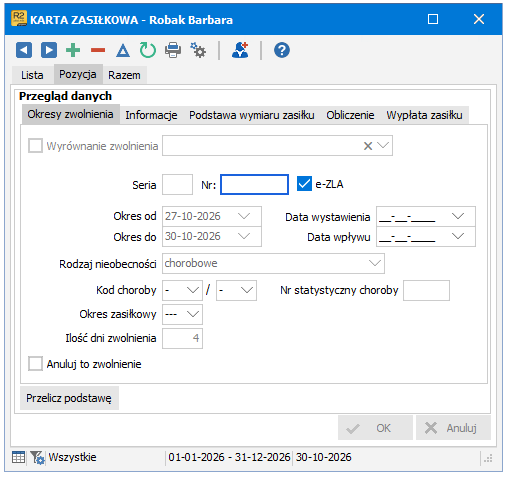The width and height of the screenshot is (507, 477).
Task: Click the Przelicz podstawę button
Action: tap(69, 398)
